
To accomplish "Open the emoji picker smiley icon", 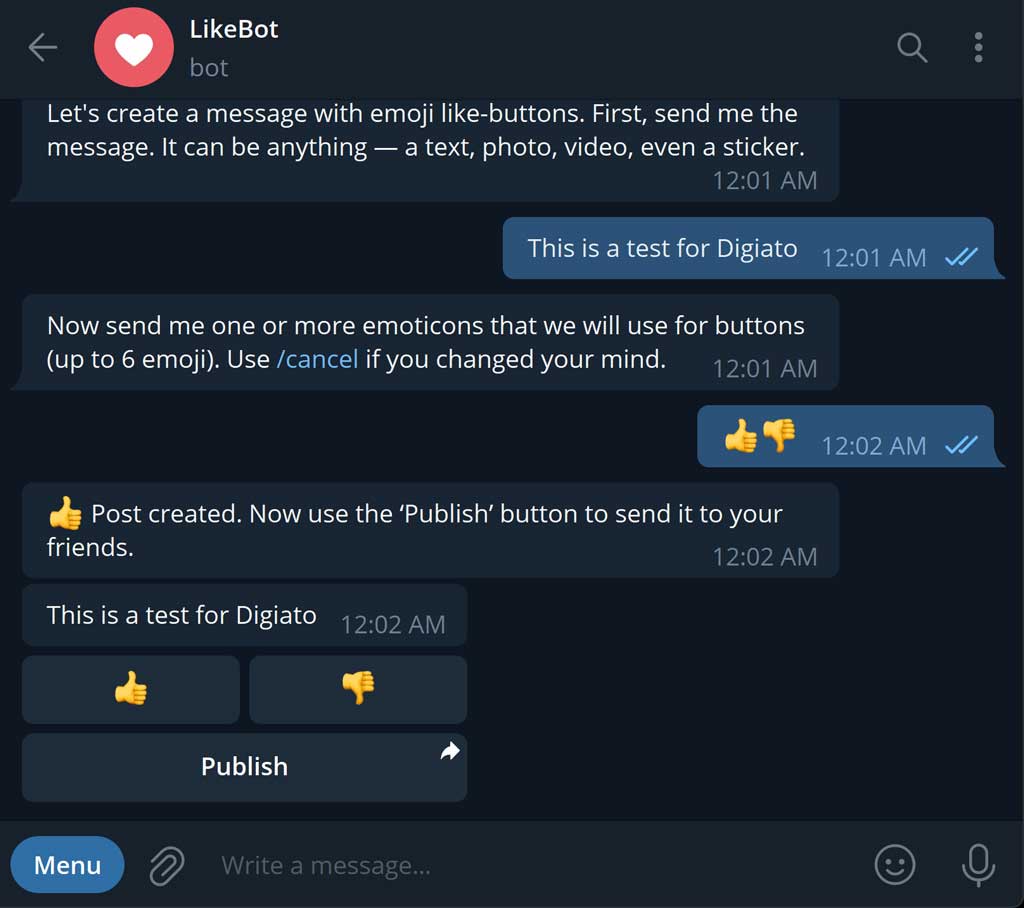I will [x=894, y=865].
